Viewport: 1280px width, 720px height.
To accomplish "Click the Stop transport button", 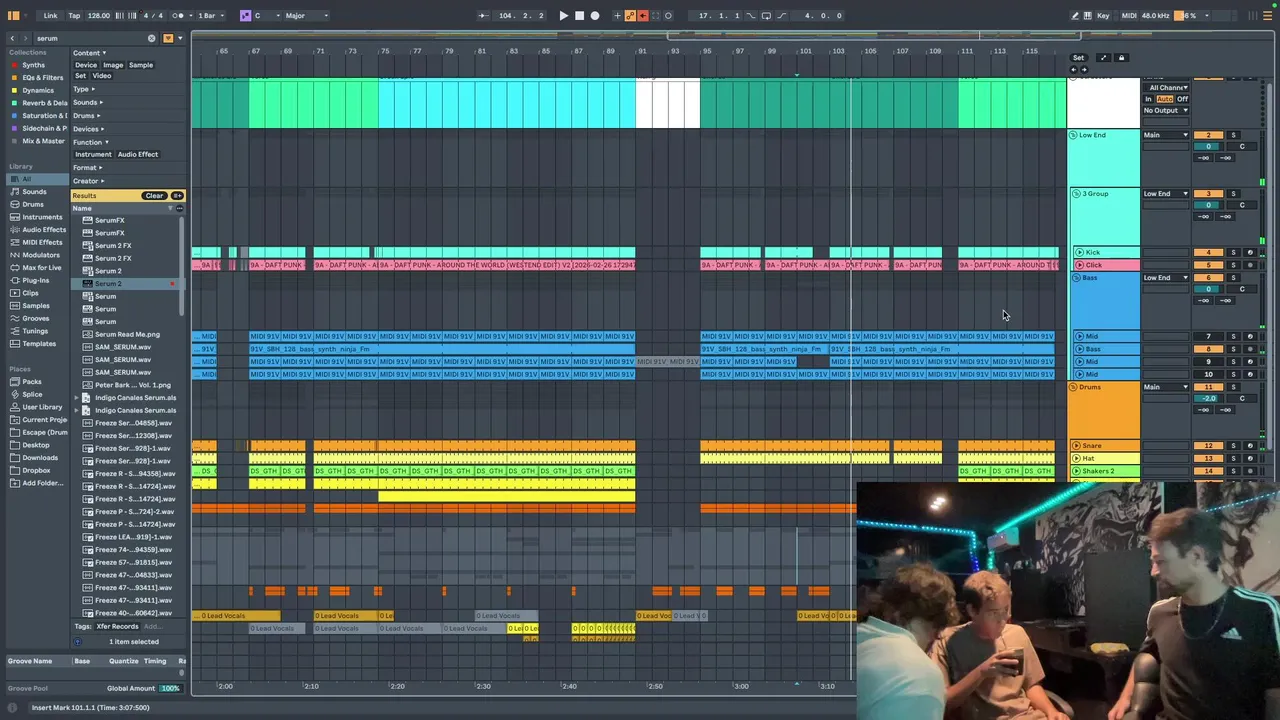I will (x=579, y=15).
